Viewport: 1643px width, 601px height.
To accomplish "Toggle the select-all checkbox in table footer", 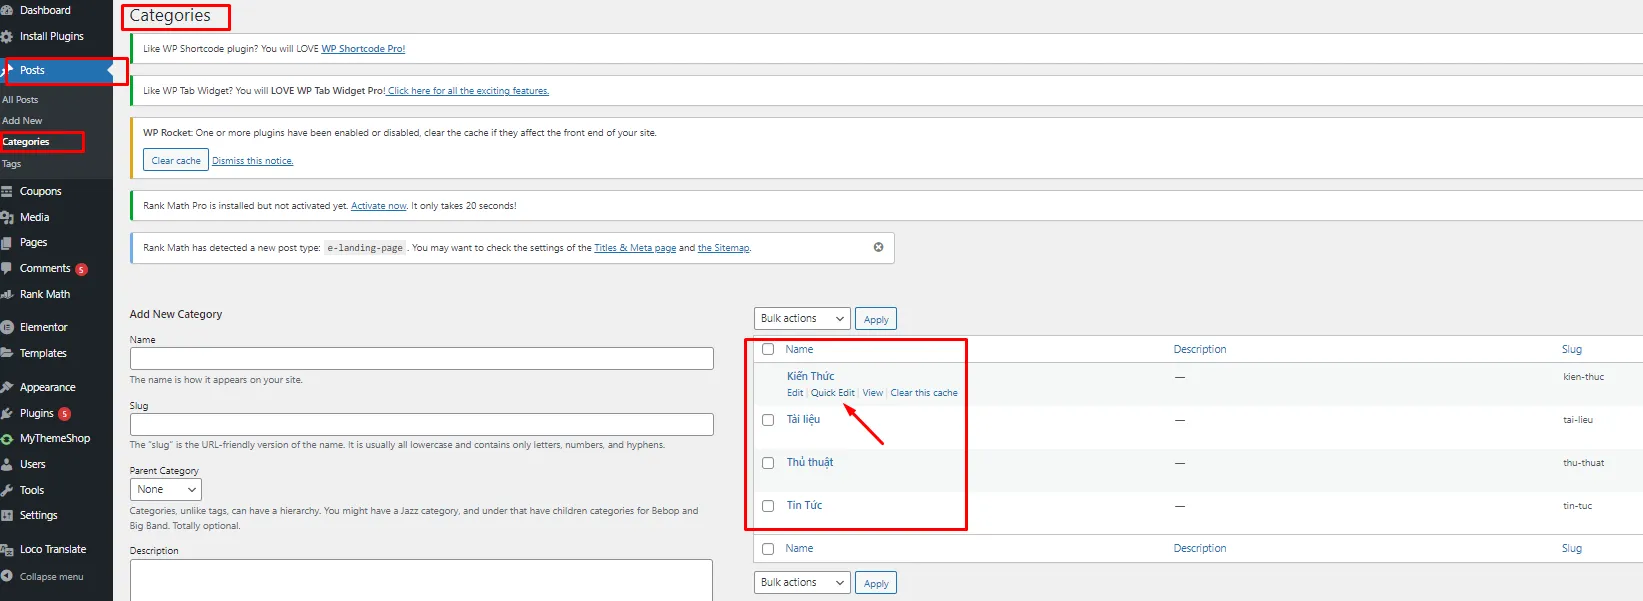I will (768, 549).
